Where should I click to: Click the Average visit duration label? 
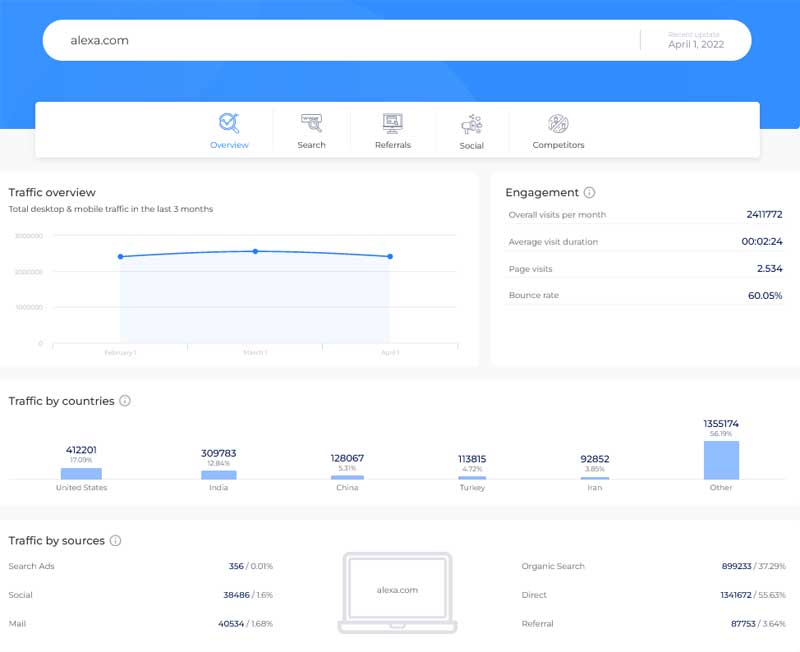coord(553,242)
